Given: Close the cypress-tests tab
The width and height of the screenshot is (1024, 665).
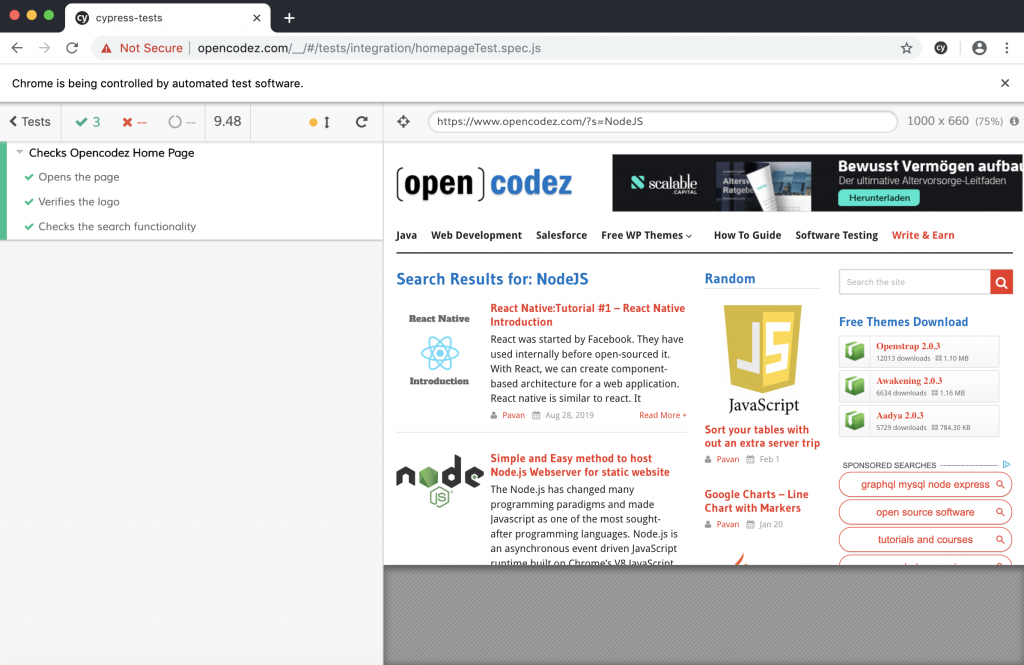Looking at the screenshot, I should click(x=257, y=18).
